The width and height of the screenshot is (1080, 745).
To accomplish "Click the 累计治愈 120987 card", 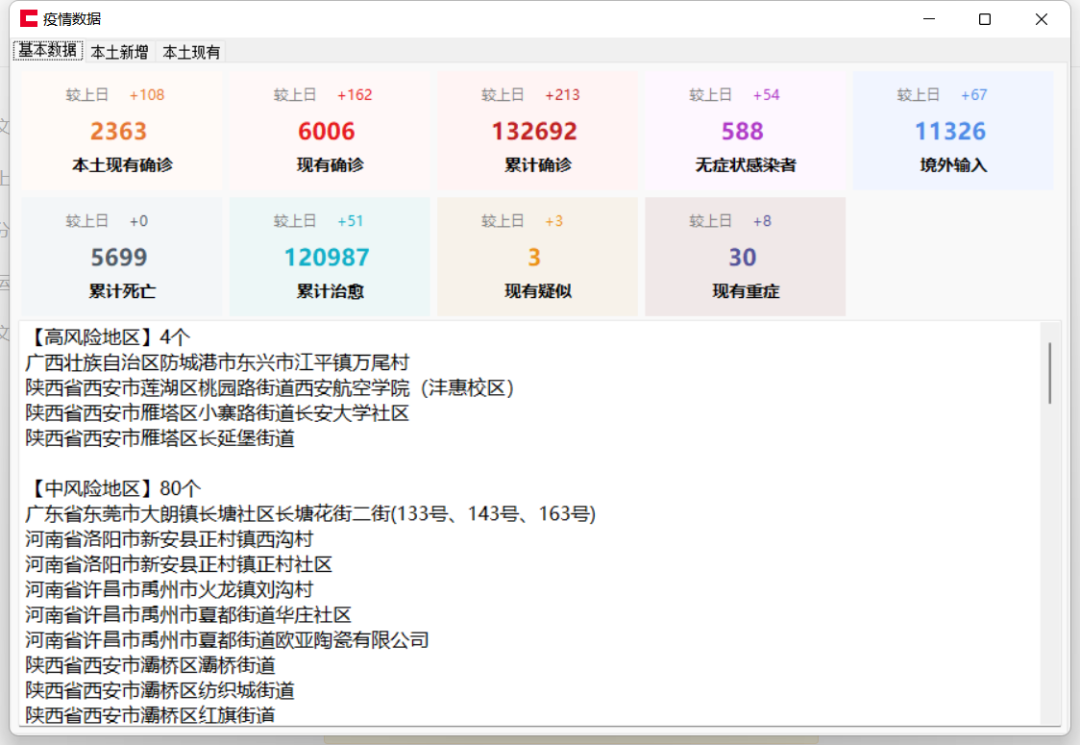I will click(x=329, y=257).
